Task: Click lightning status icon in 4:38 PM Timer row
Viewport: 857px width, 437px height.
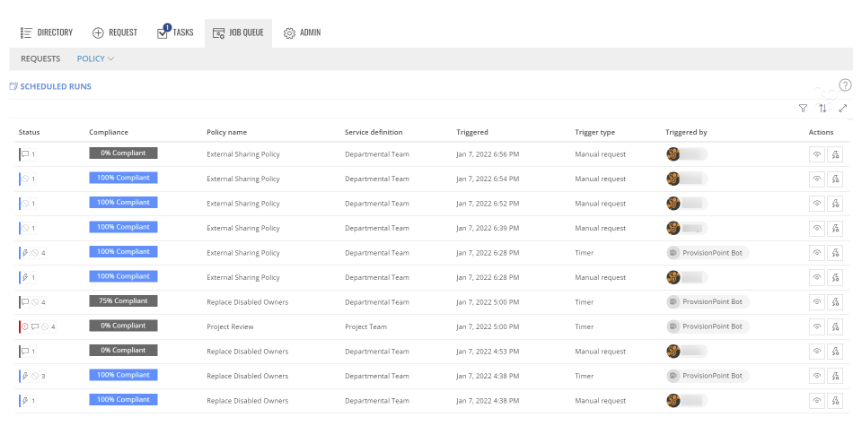Action: tap(25, 376)
